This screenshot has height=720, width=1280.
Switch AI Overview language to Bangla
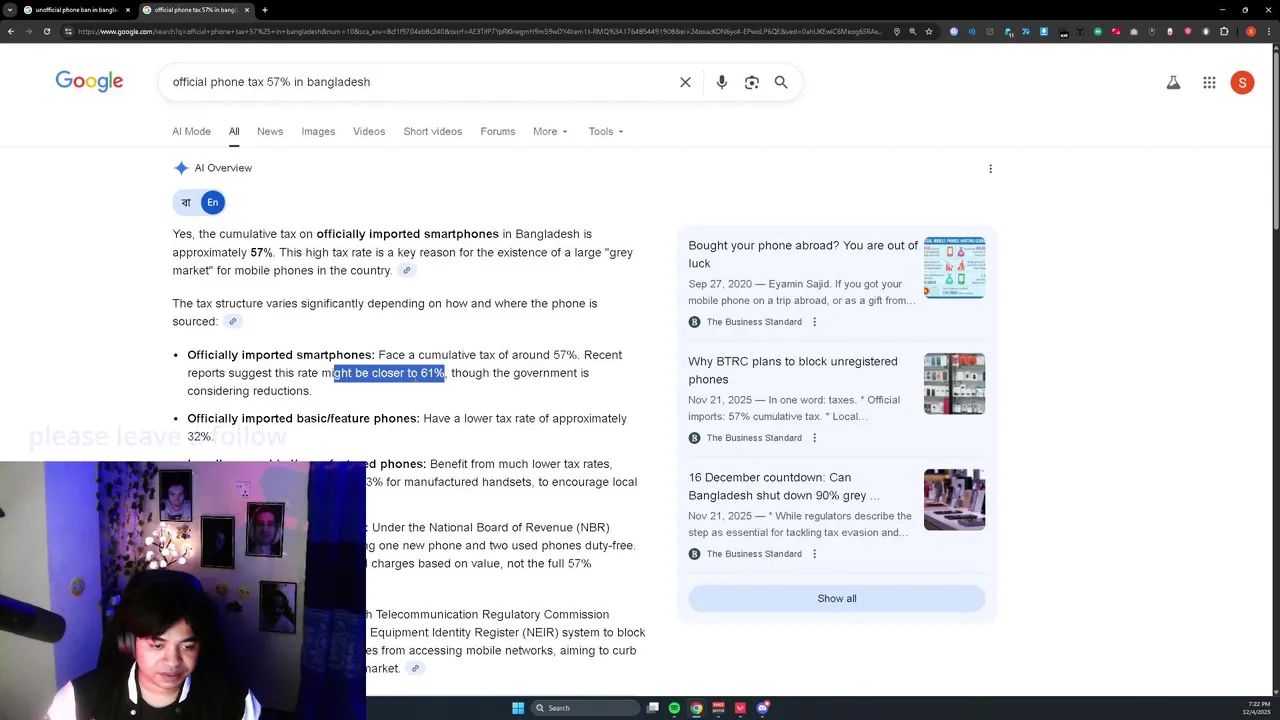186,203
